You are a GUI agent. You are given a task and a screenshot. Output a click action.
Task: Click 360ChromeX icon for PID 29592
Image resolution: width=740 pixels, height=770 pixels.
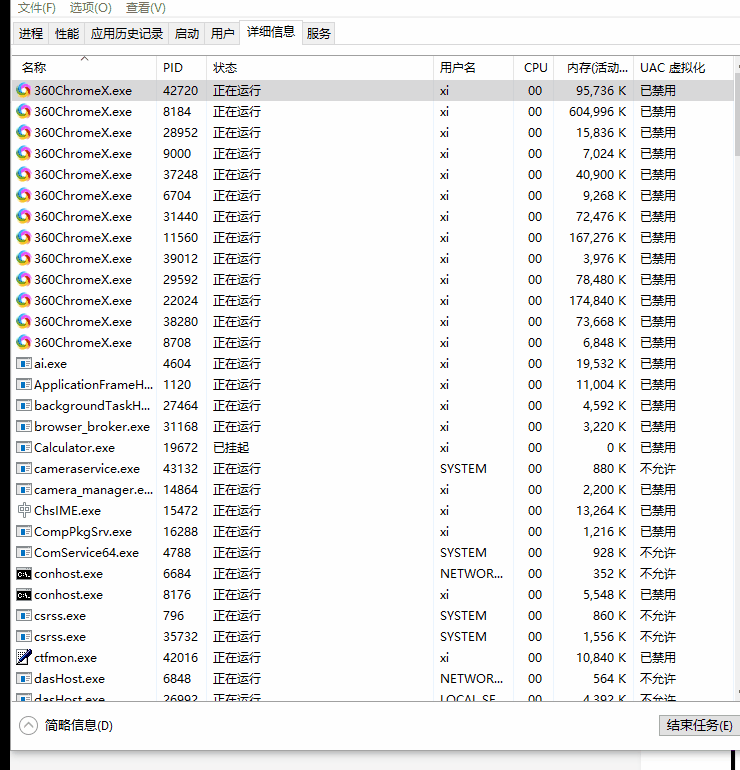(x=24, y=279)
